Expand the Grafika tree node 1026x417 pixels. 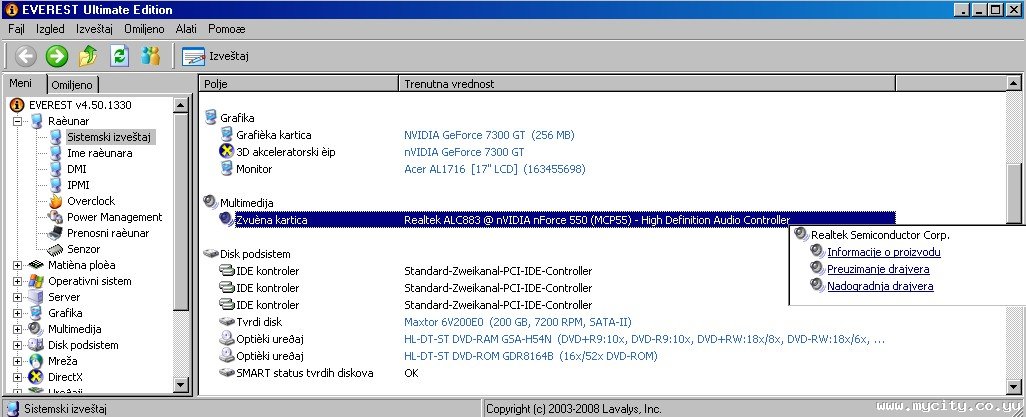pyautogui.click(x=18, y=314)
